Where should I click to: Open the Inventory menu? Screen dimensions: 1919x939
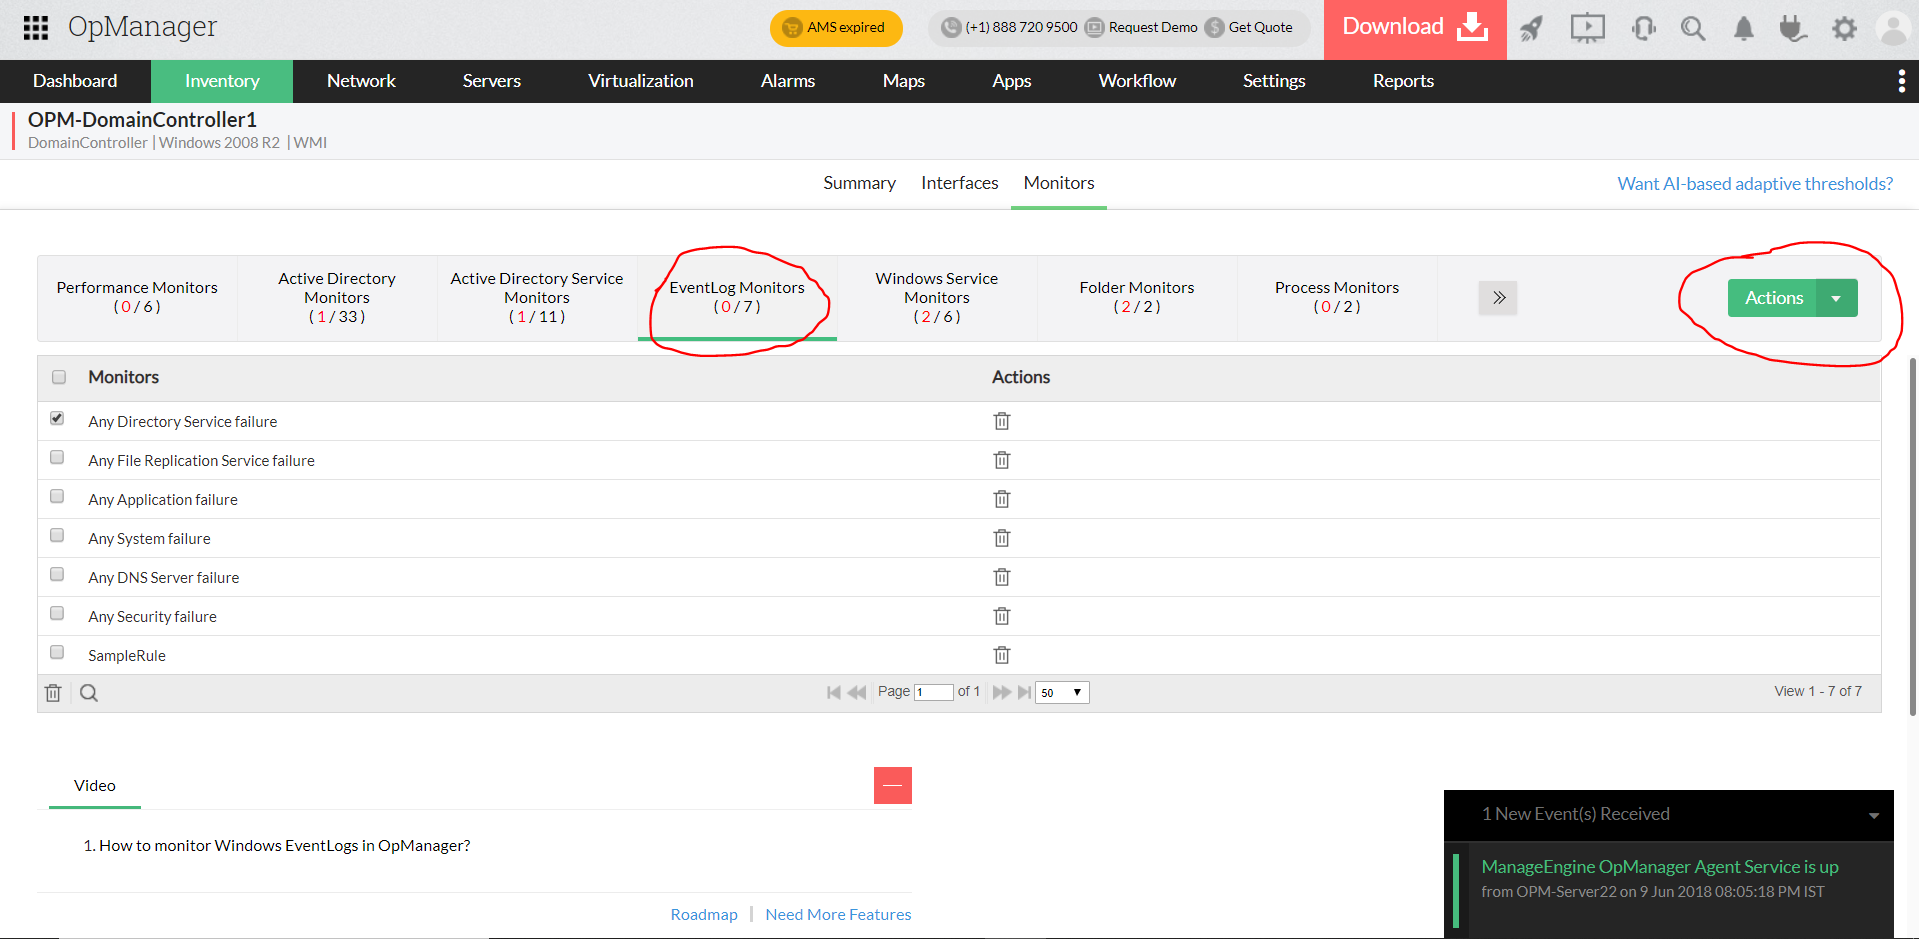[x=222, y=81]
